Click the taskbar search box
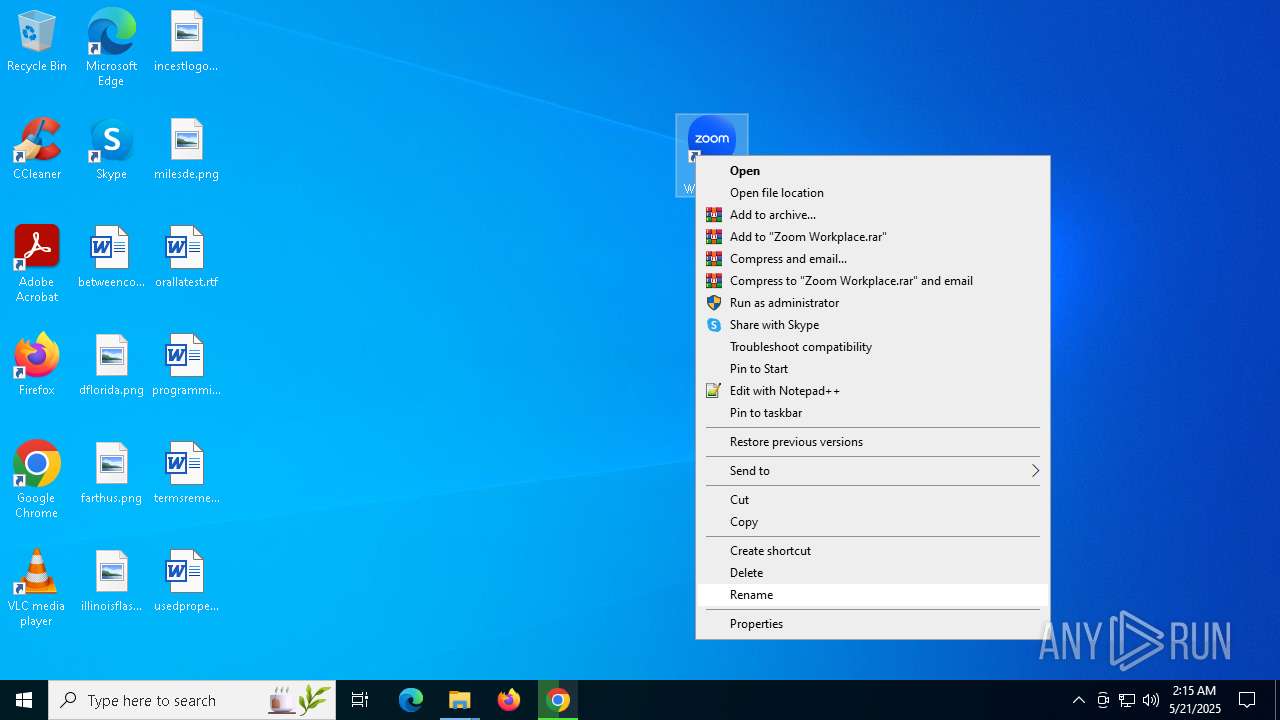Image resolution: width=1280 pixels, height=720 pixels. coord(192,700)
